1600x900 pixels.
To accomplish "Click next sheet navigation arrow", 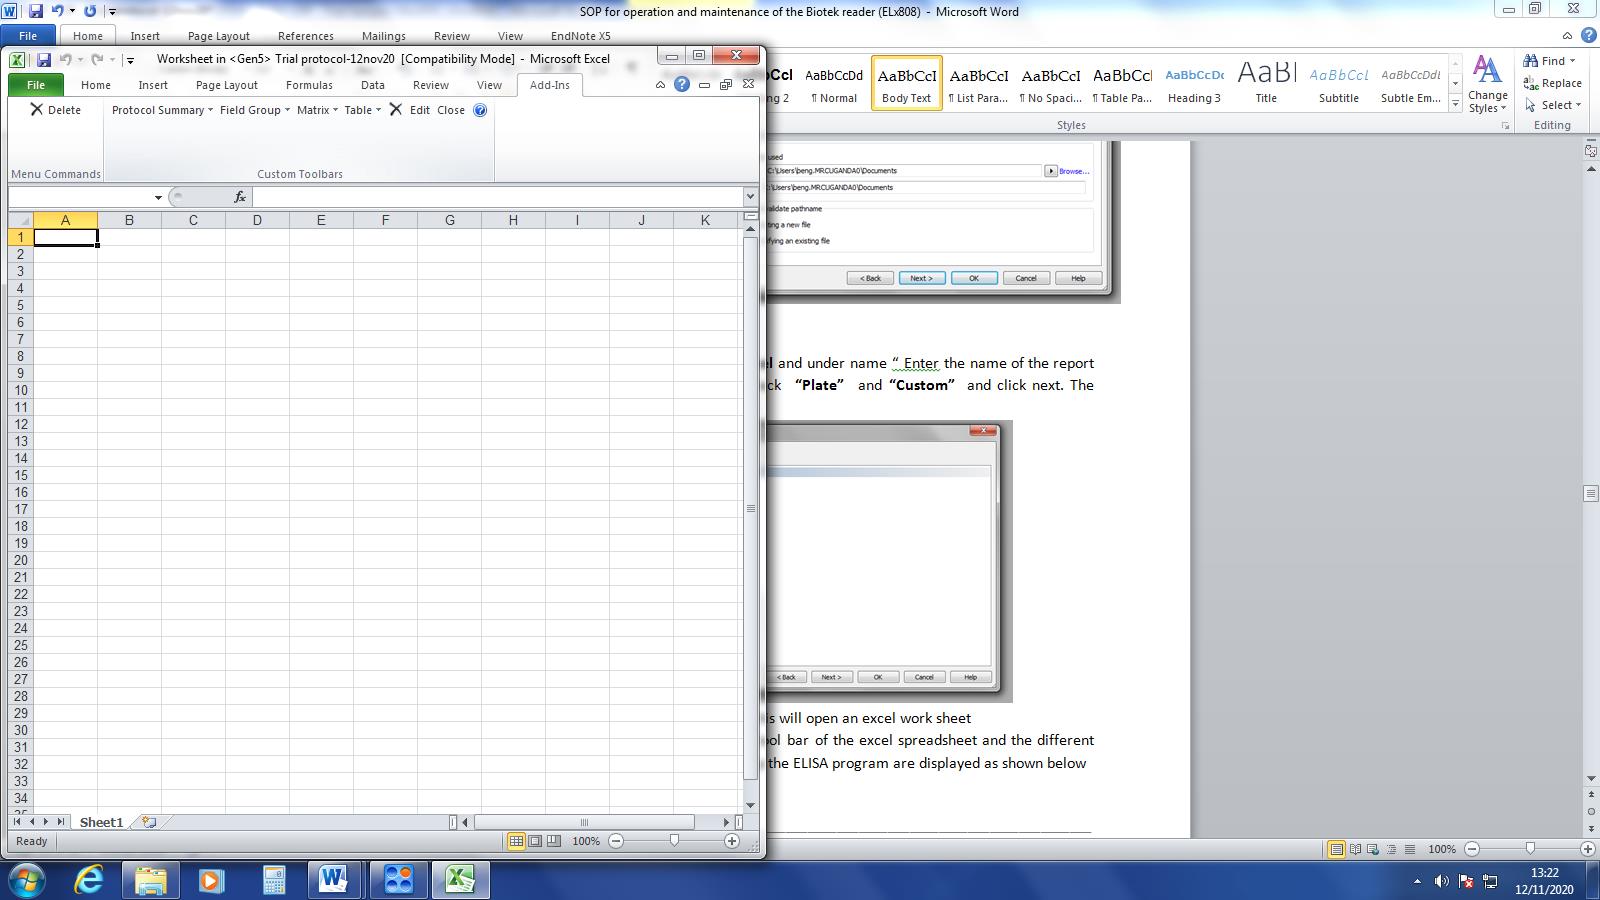I will pos(46,822).
